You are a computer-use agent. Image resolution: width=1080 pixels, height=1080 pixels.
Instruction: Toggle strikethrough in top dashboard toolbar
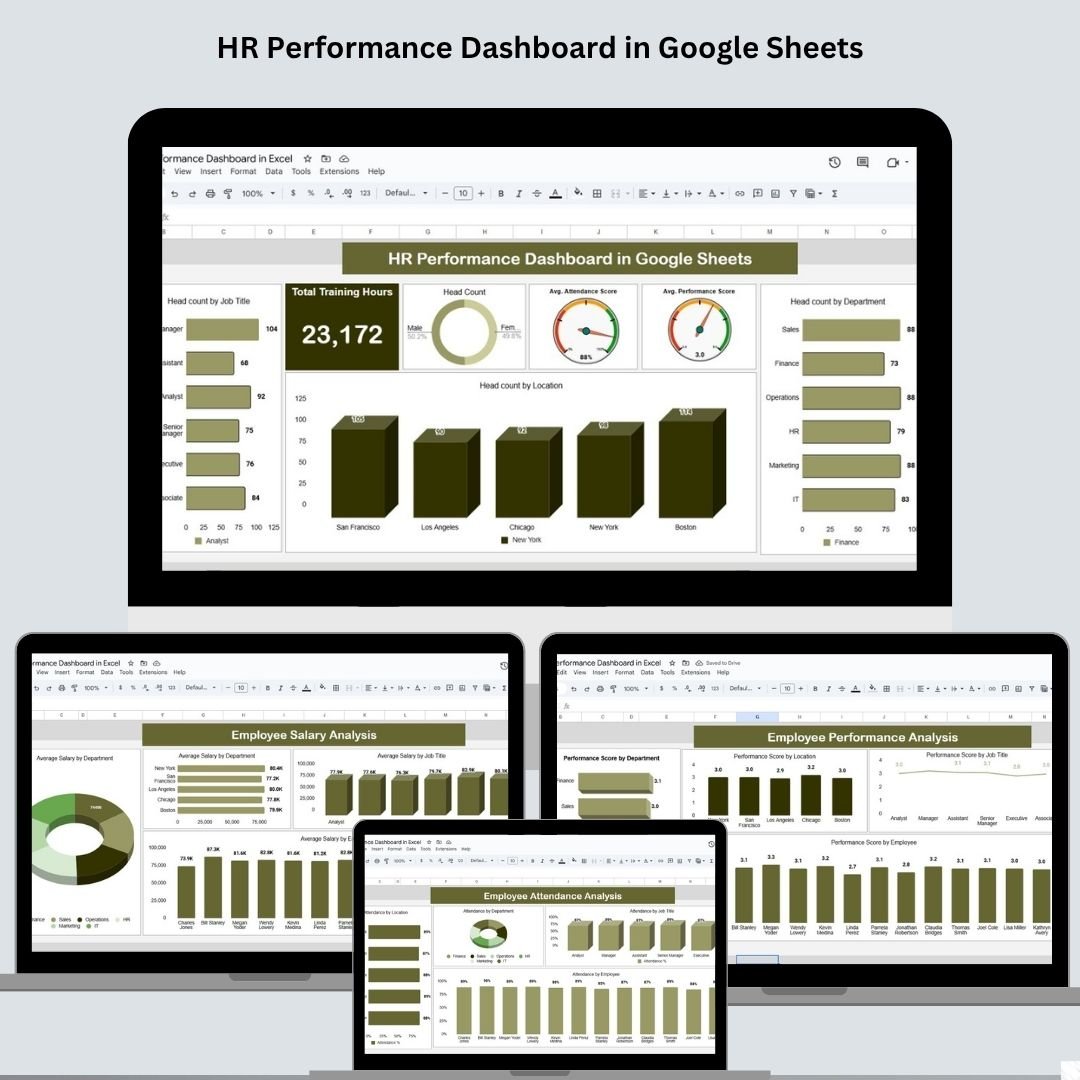pyautogui.click(x=537, y=194)
